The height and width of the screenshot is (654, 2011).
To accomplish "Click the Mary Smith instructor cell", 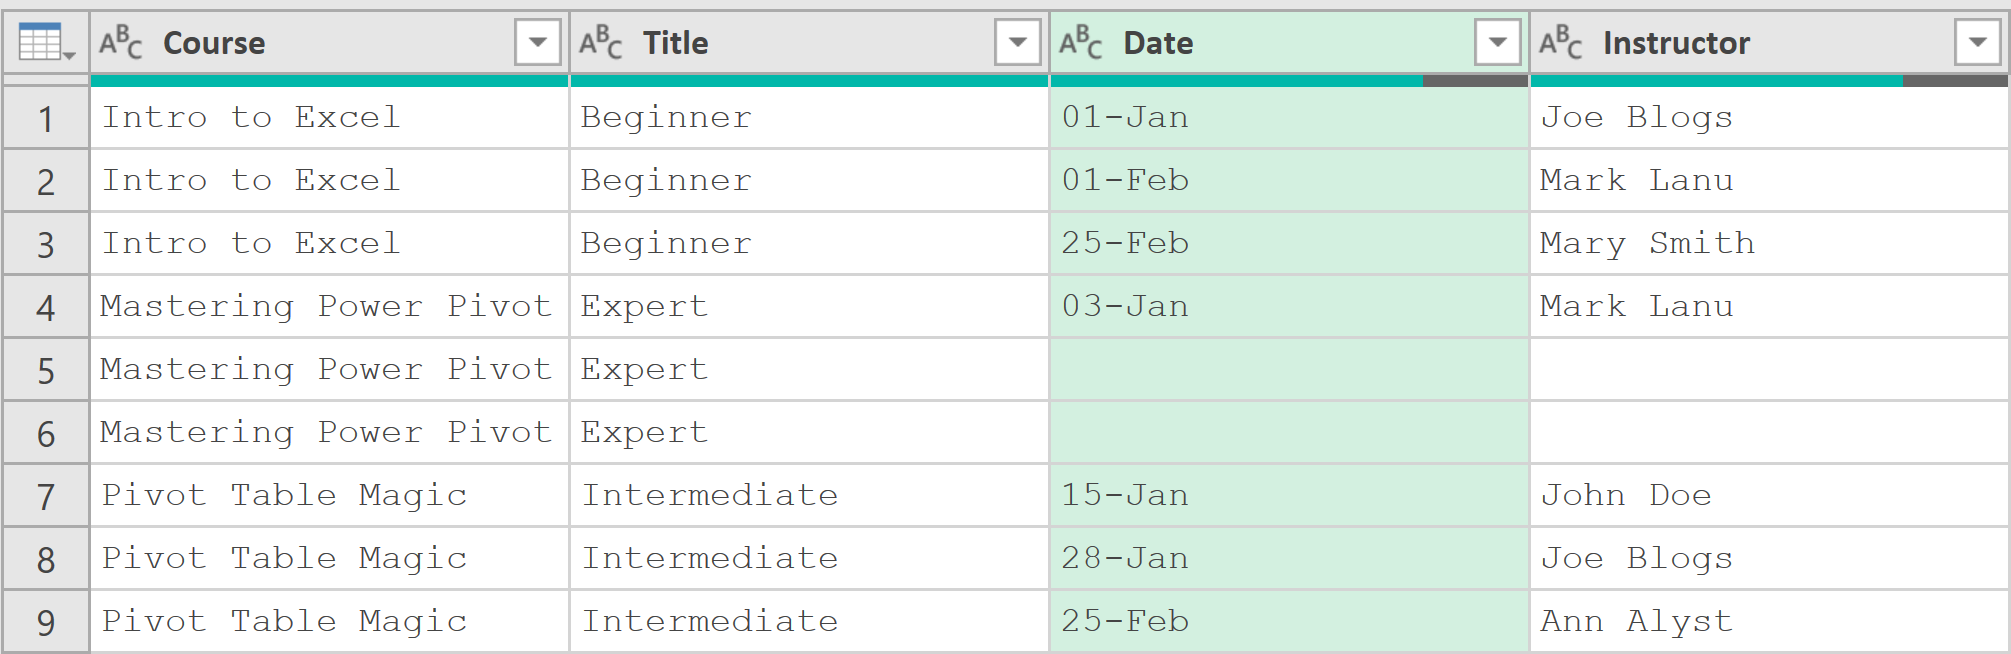I will coord(1769,244).
